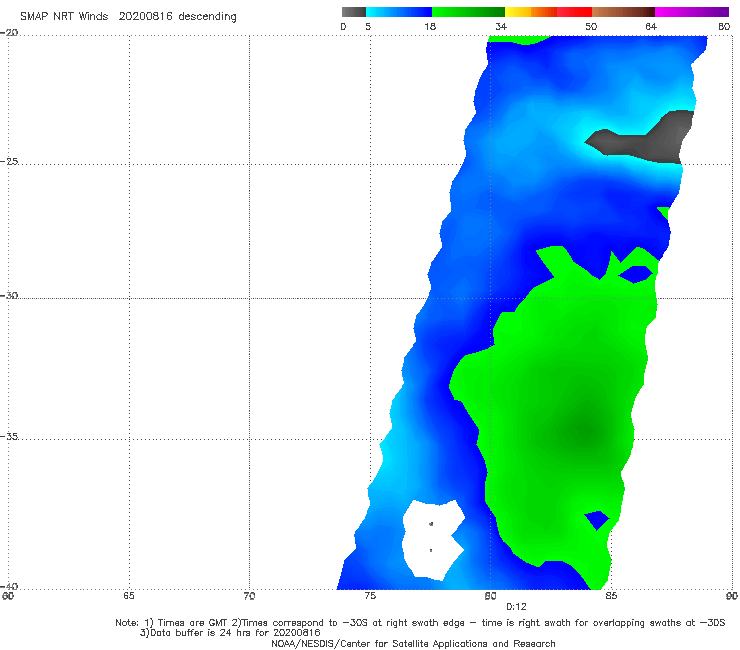
Task: Click the "75" longitude axis label
Action: click(x=370, y=596)
